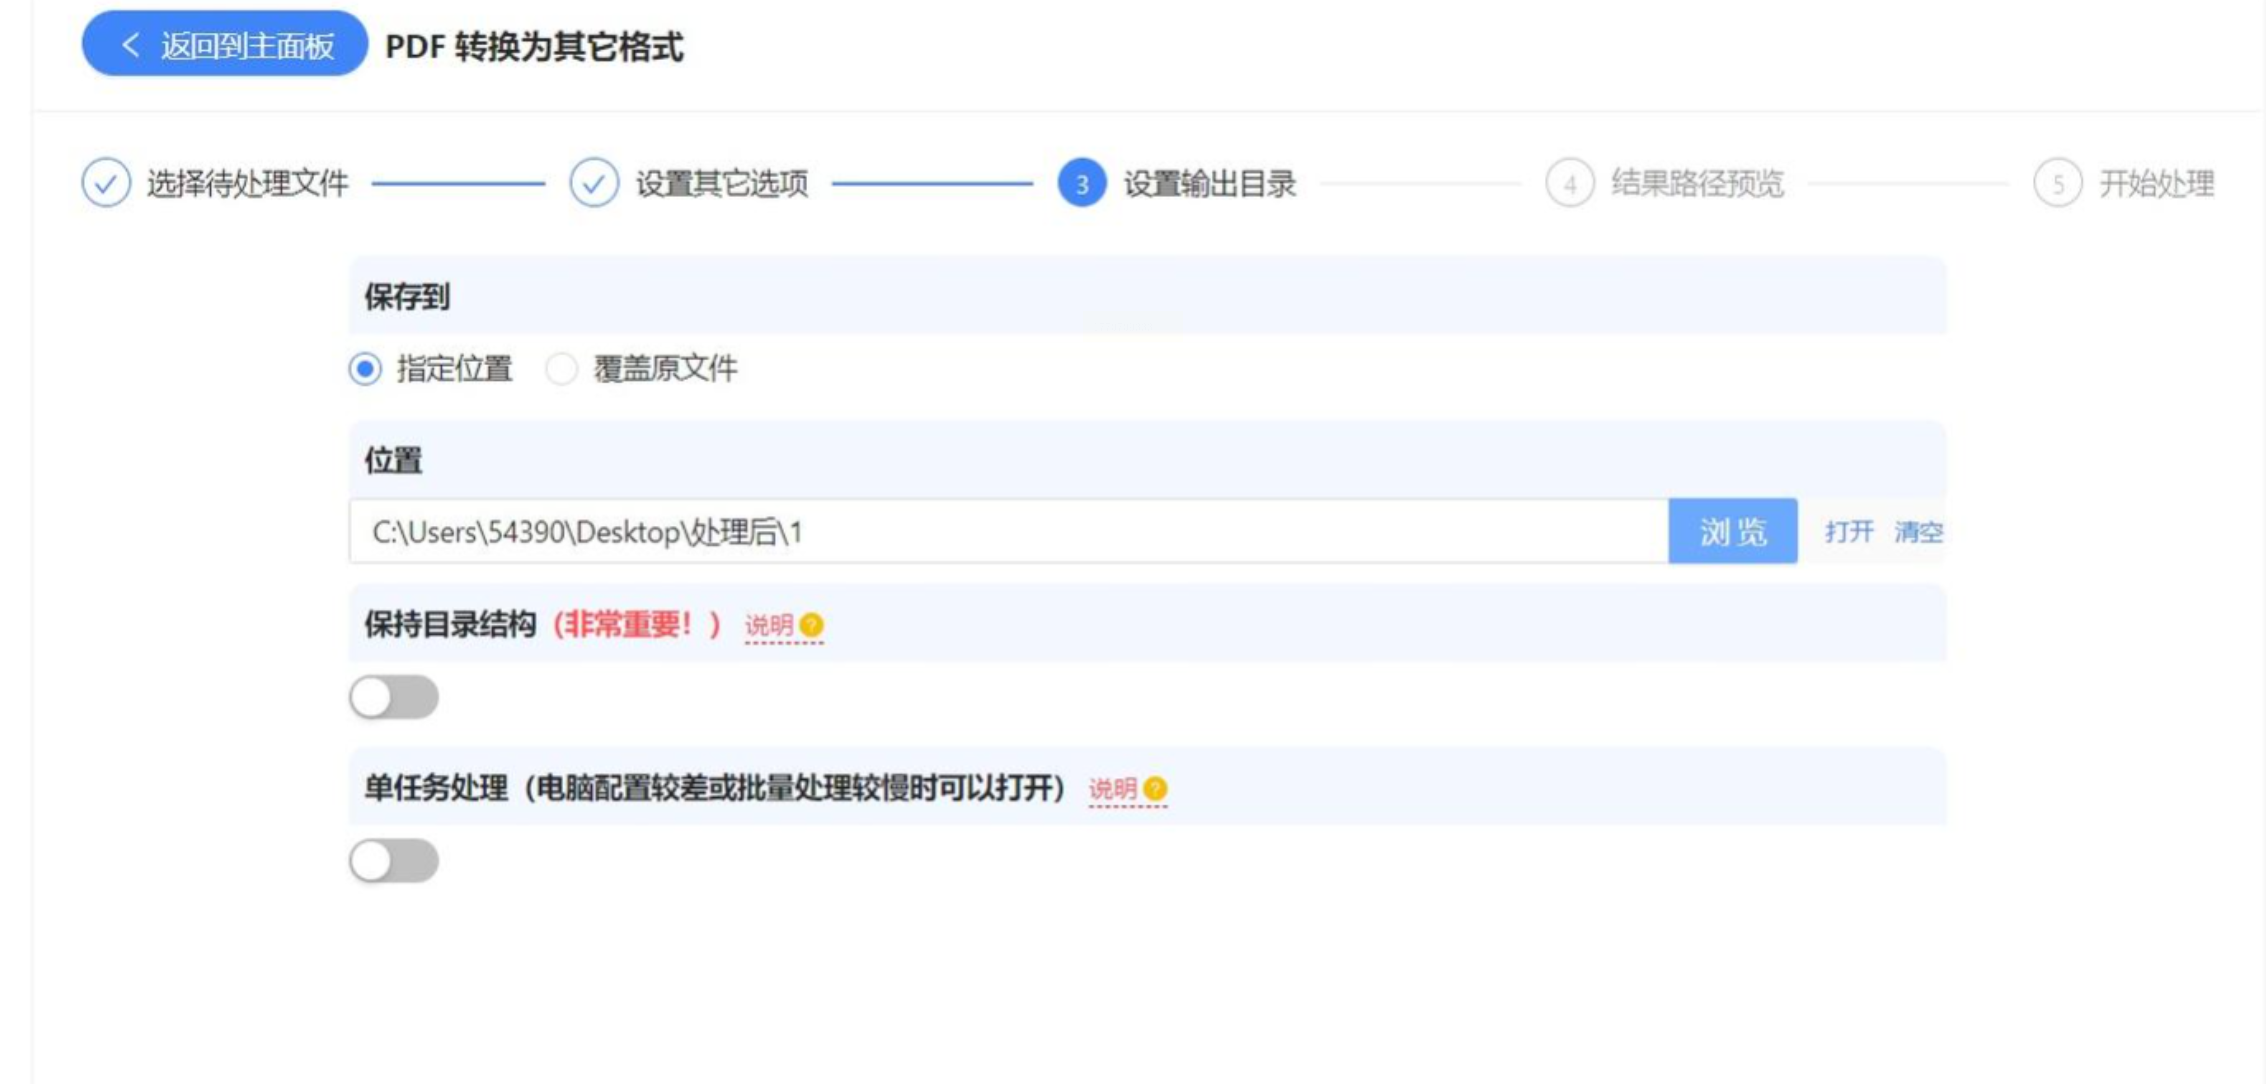Screen dimensions: 2266x1084
Task: Click the output path input field
Action: coord(1008,531)
